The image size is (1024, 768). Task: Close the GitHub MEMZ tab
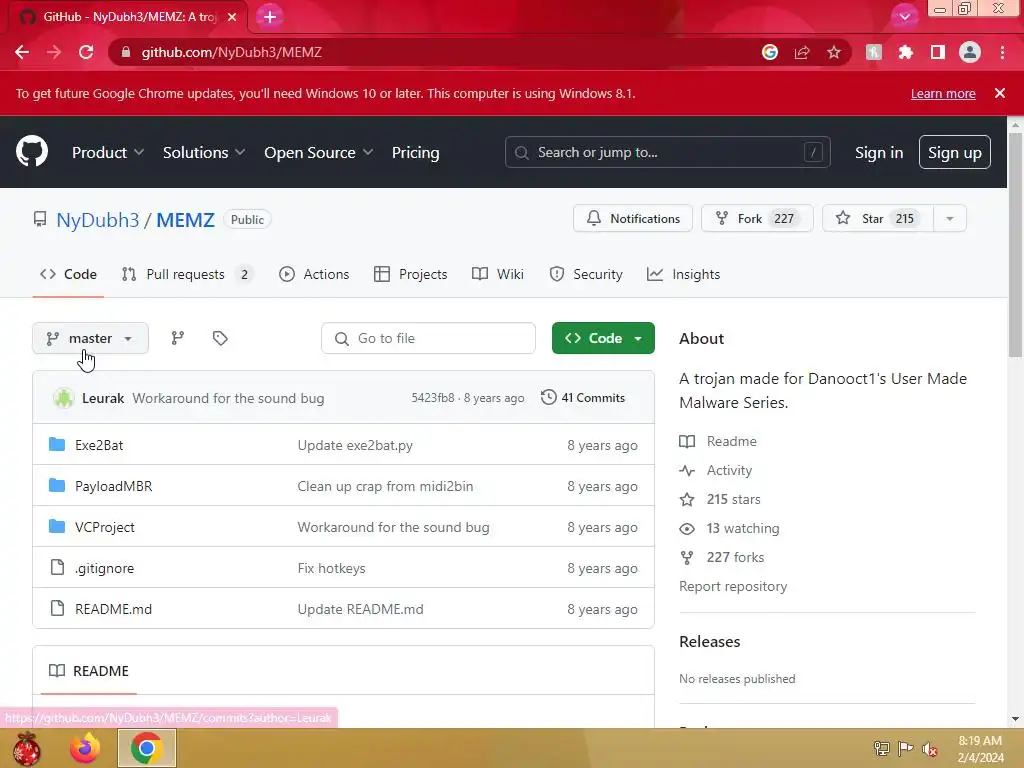(232, 17)
